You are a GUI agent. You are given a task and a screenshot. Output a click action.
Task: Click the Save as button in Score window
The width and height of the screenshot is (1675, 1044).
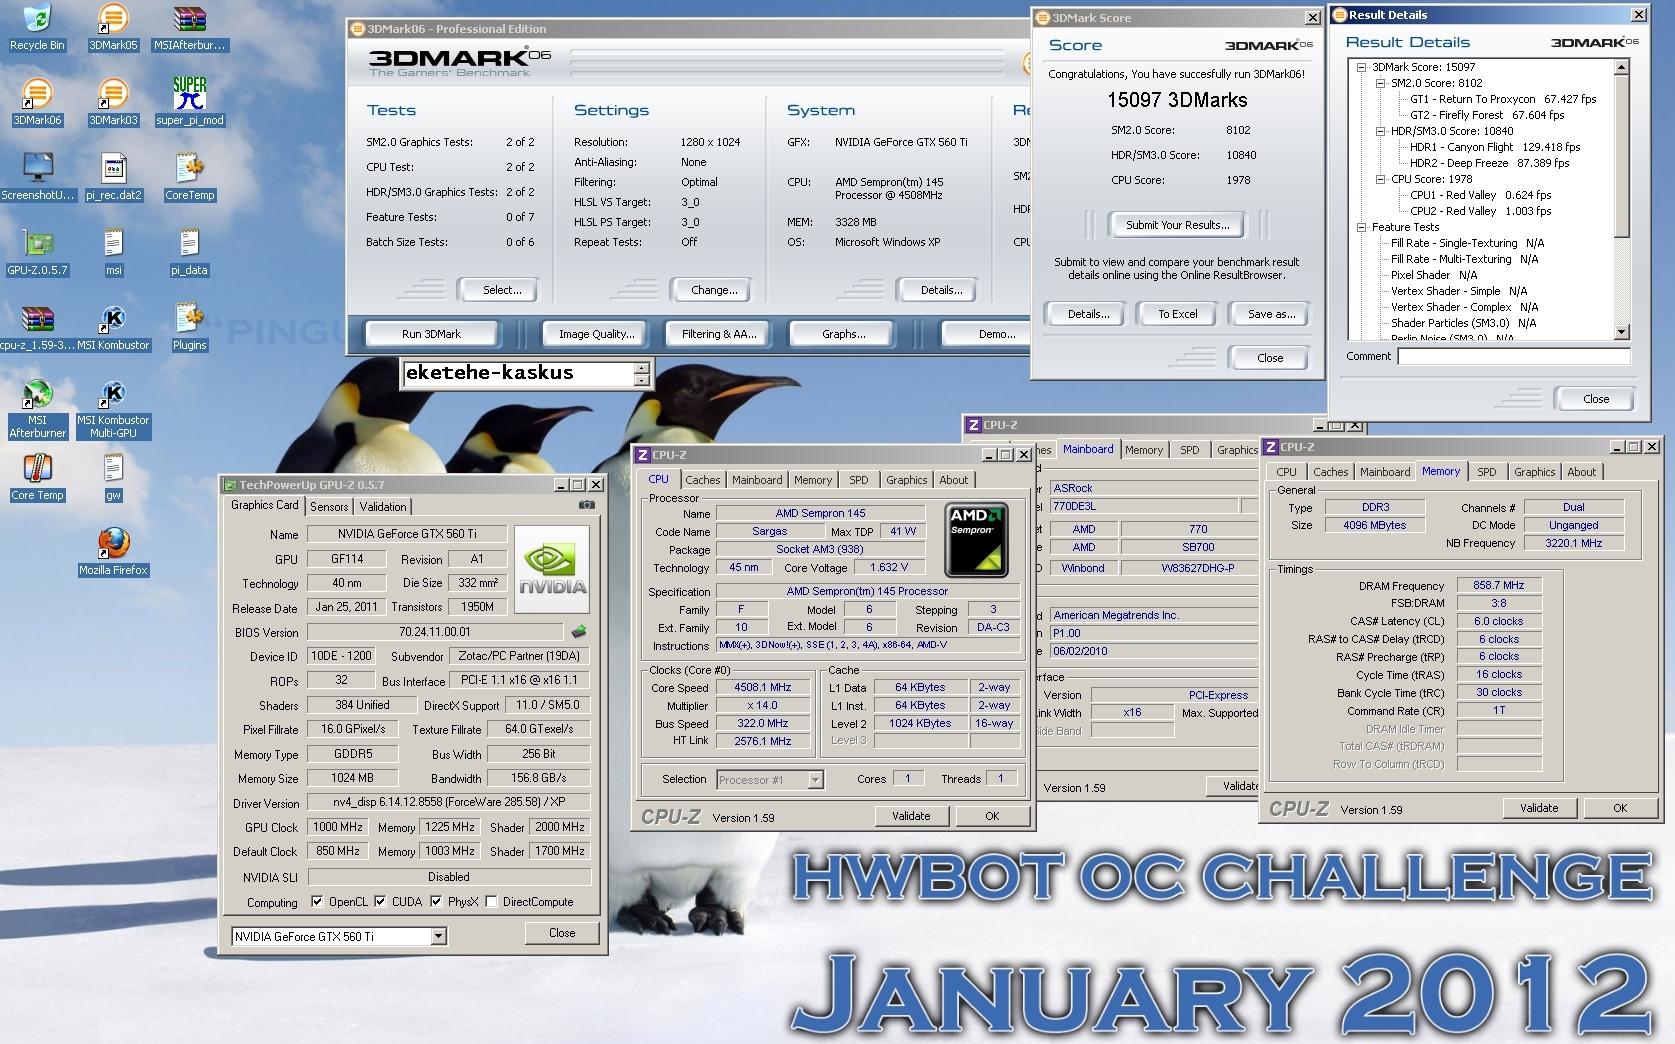[1271, 314]
